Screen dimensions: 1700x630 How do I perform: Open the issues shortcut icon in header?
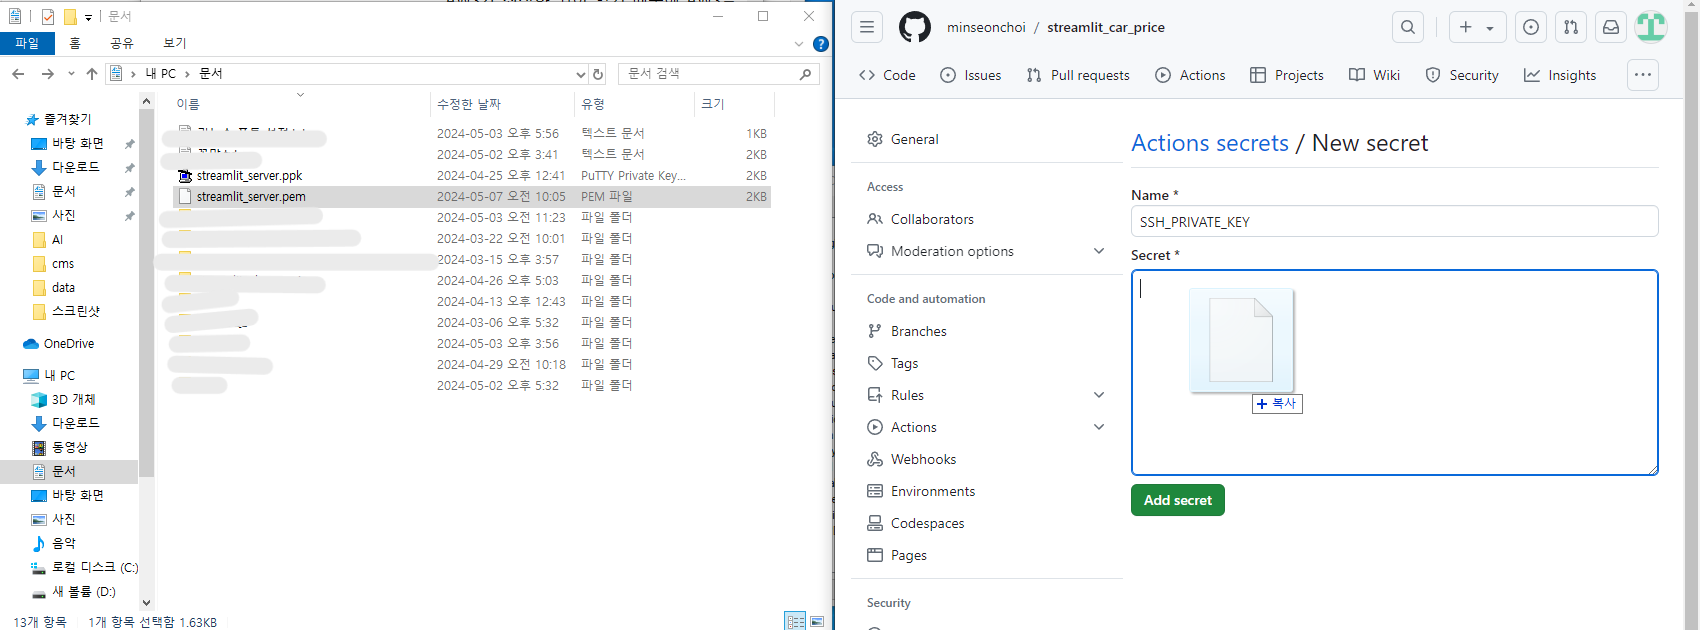coord(1531,27)
